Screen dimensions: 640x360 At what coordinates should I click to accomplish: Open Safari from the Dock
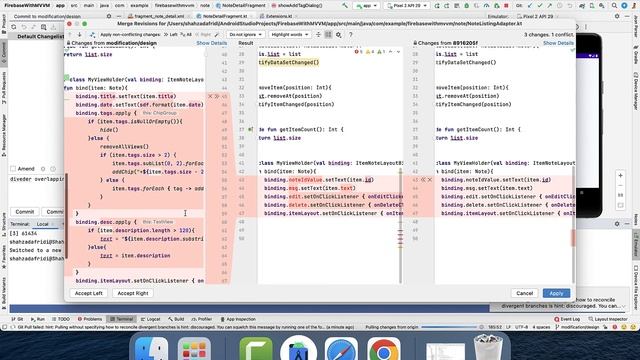pos(341,350)
